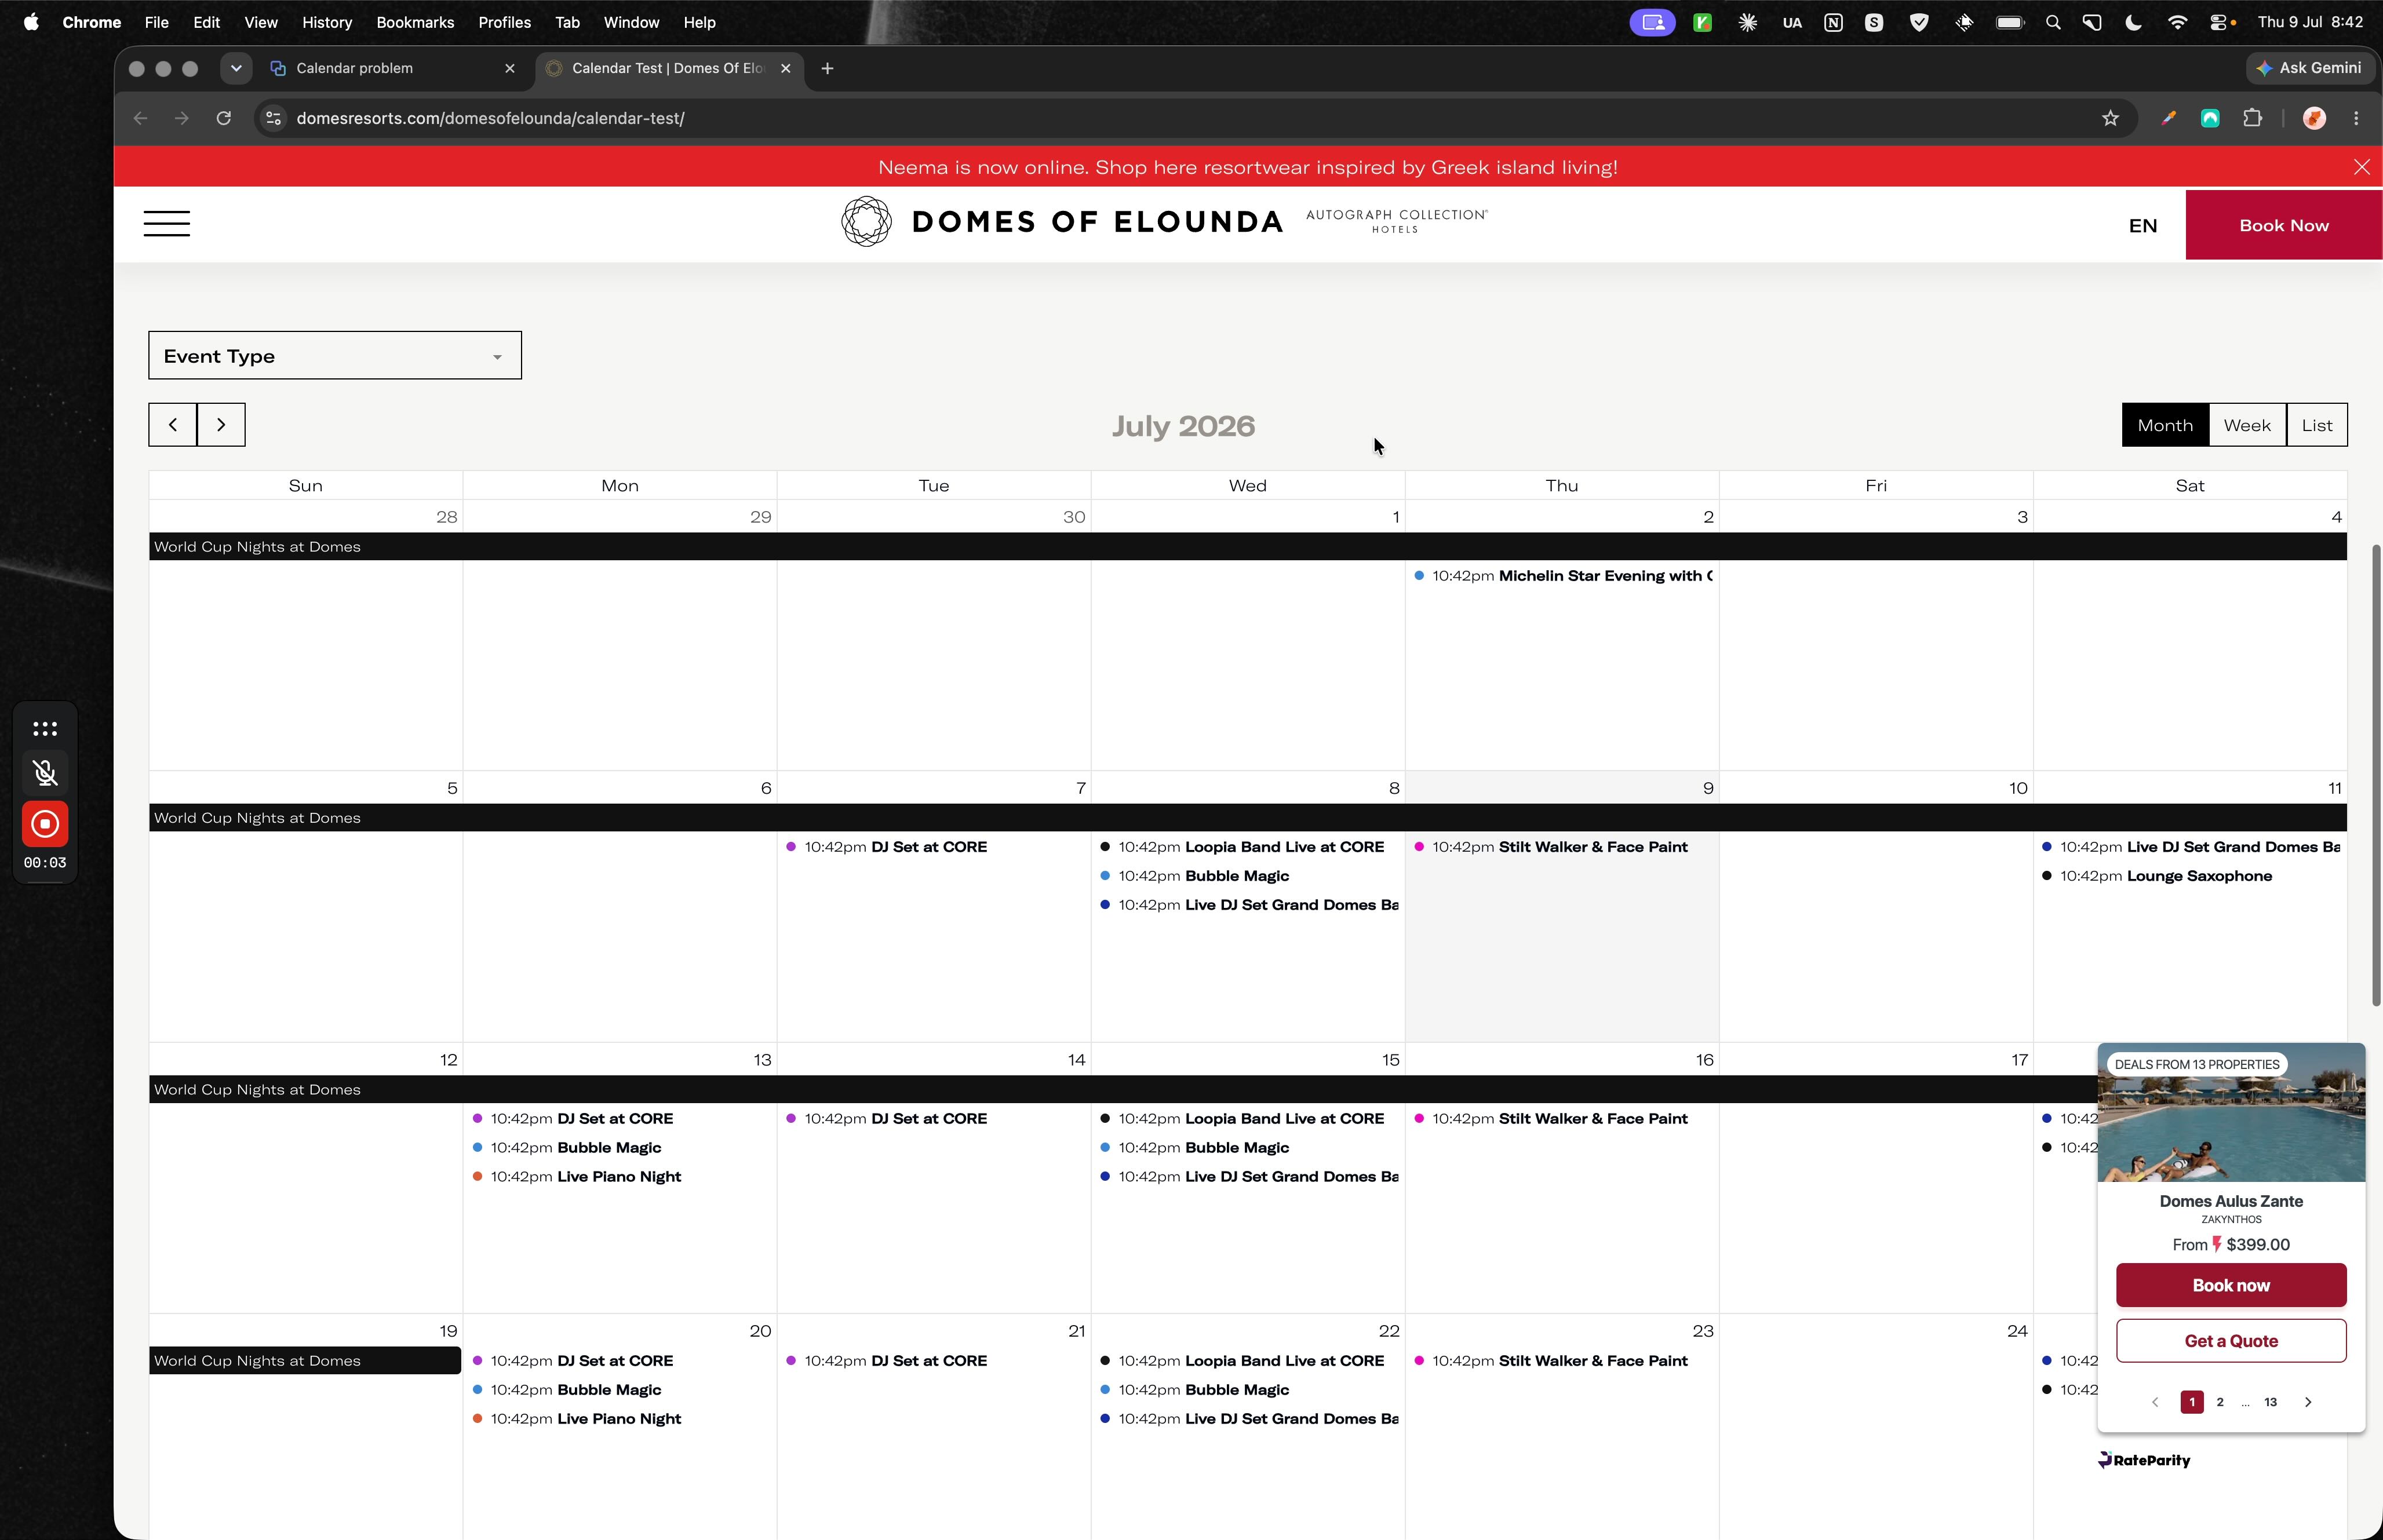View site information icon in address bar
This screenshot has width=2383, height=1540.
click(273, 118)
